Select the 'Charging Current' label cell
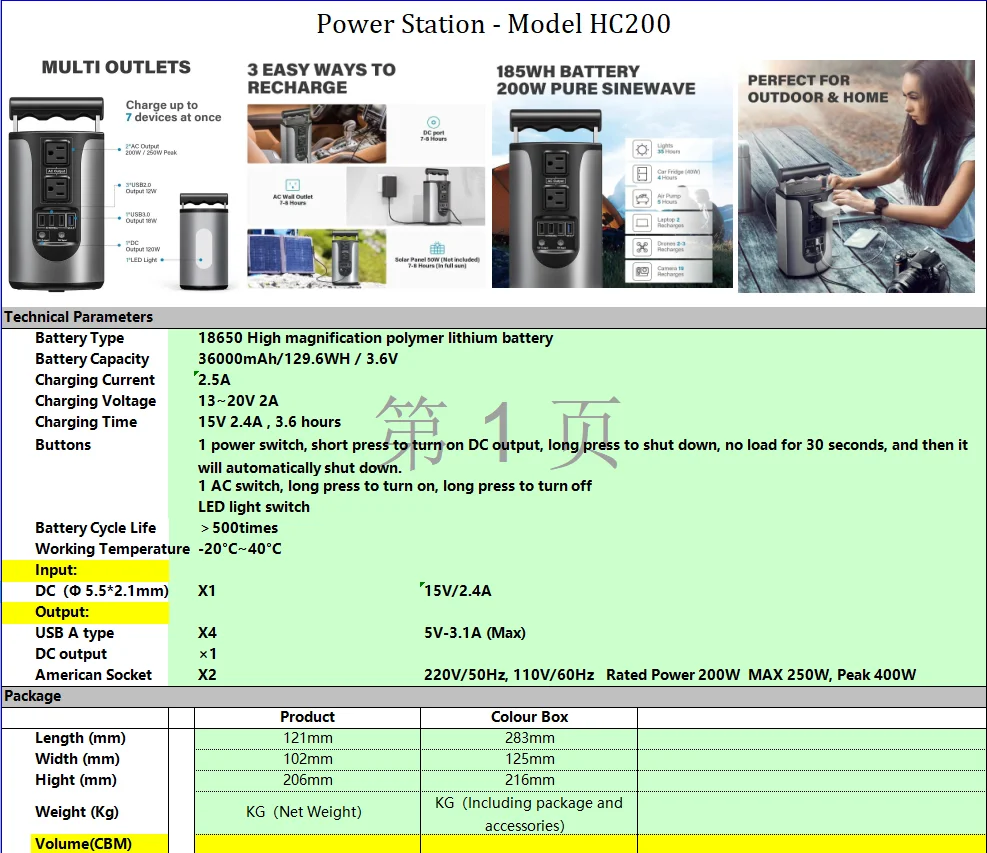This screenshot has height=853, width=987. 94,380
